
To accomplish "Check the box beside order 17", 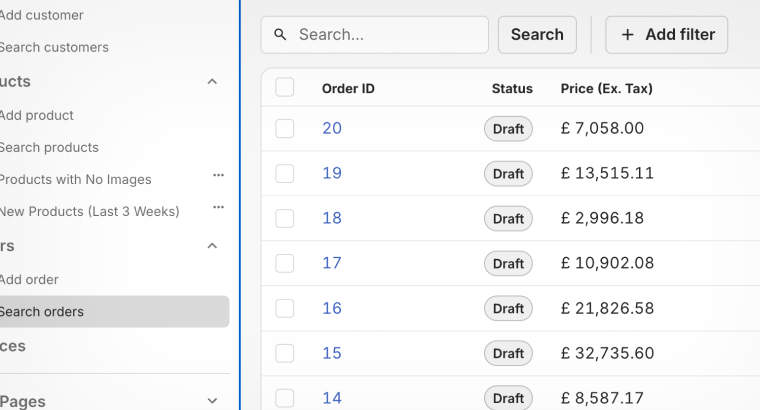I will pos(285,263).
